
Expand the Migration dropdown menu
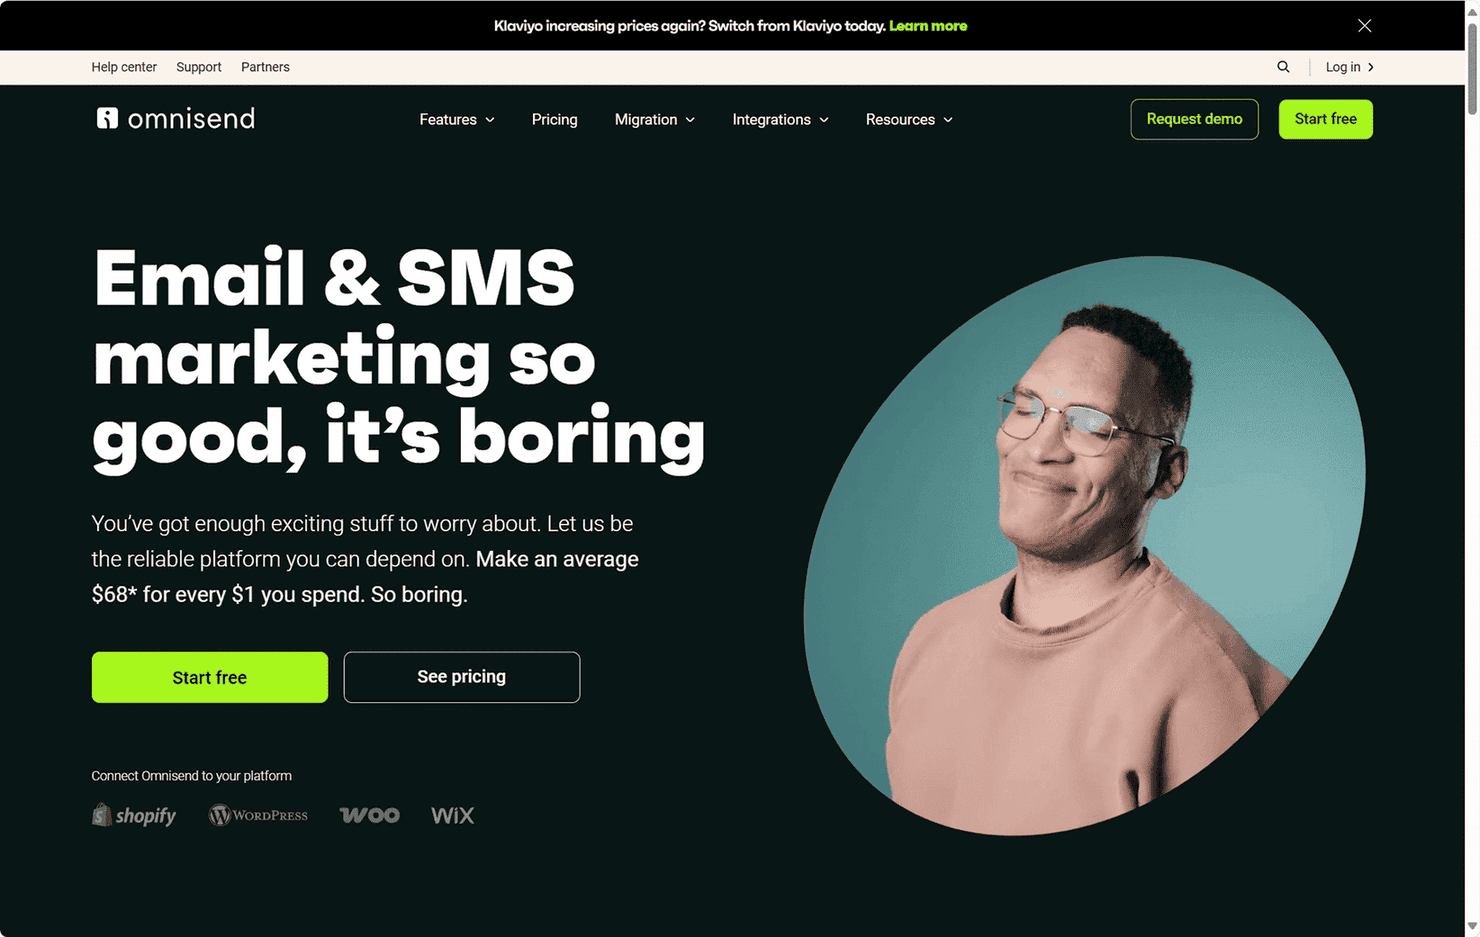tap(655, 119)
